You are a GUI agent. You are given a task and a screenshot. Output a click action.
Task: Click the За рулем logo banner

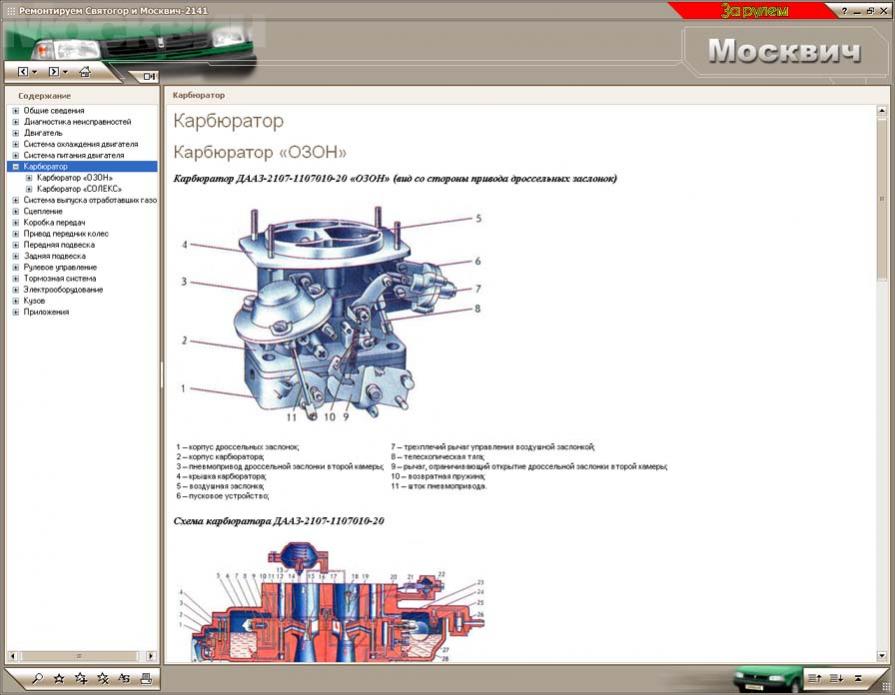click(753, 11)
